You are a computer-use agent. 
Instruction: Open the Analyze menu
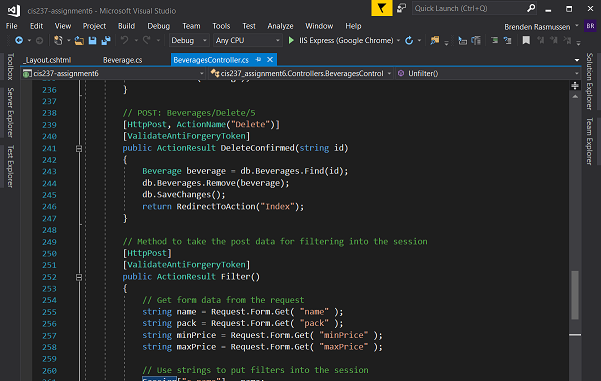click(x=280, y=26)
